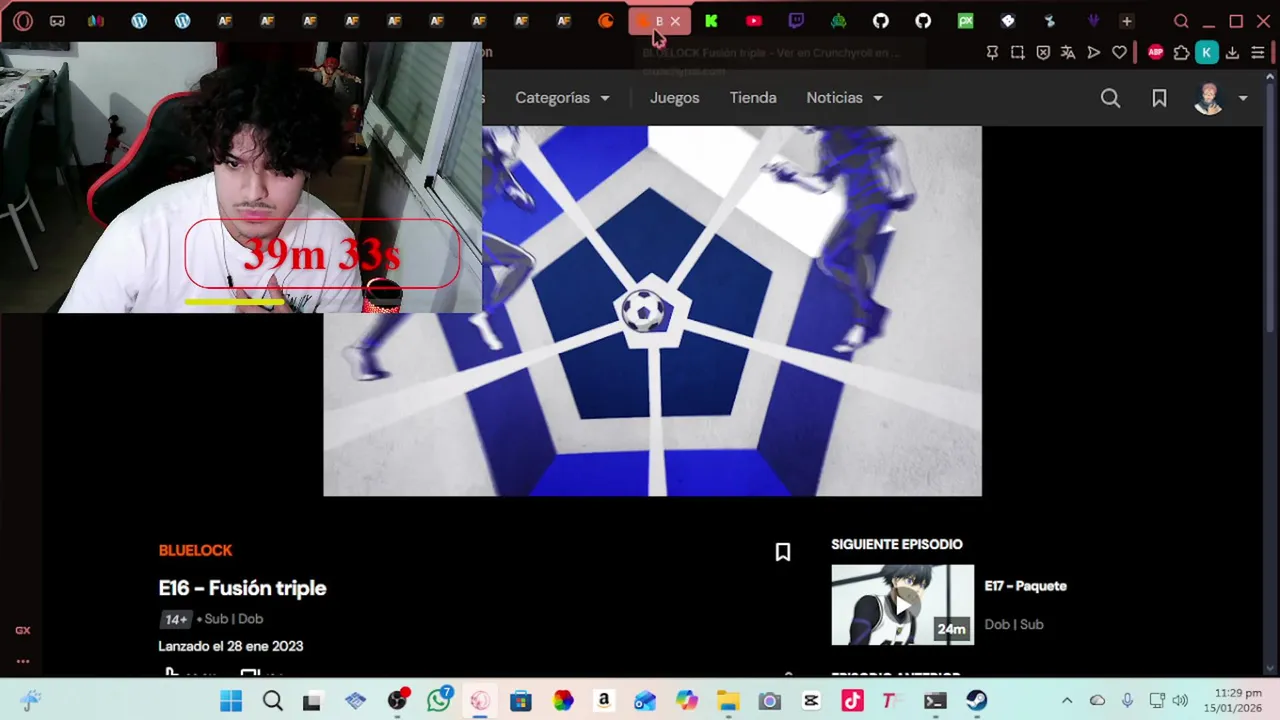Open sidebar three-dots settings

23,661
